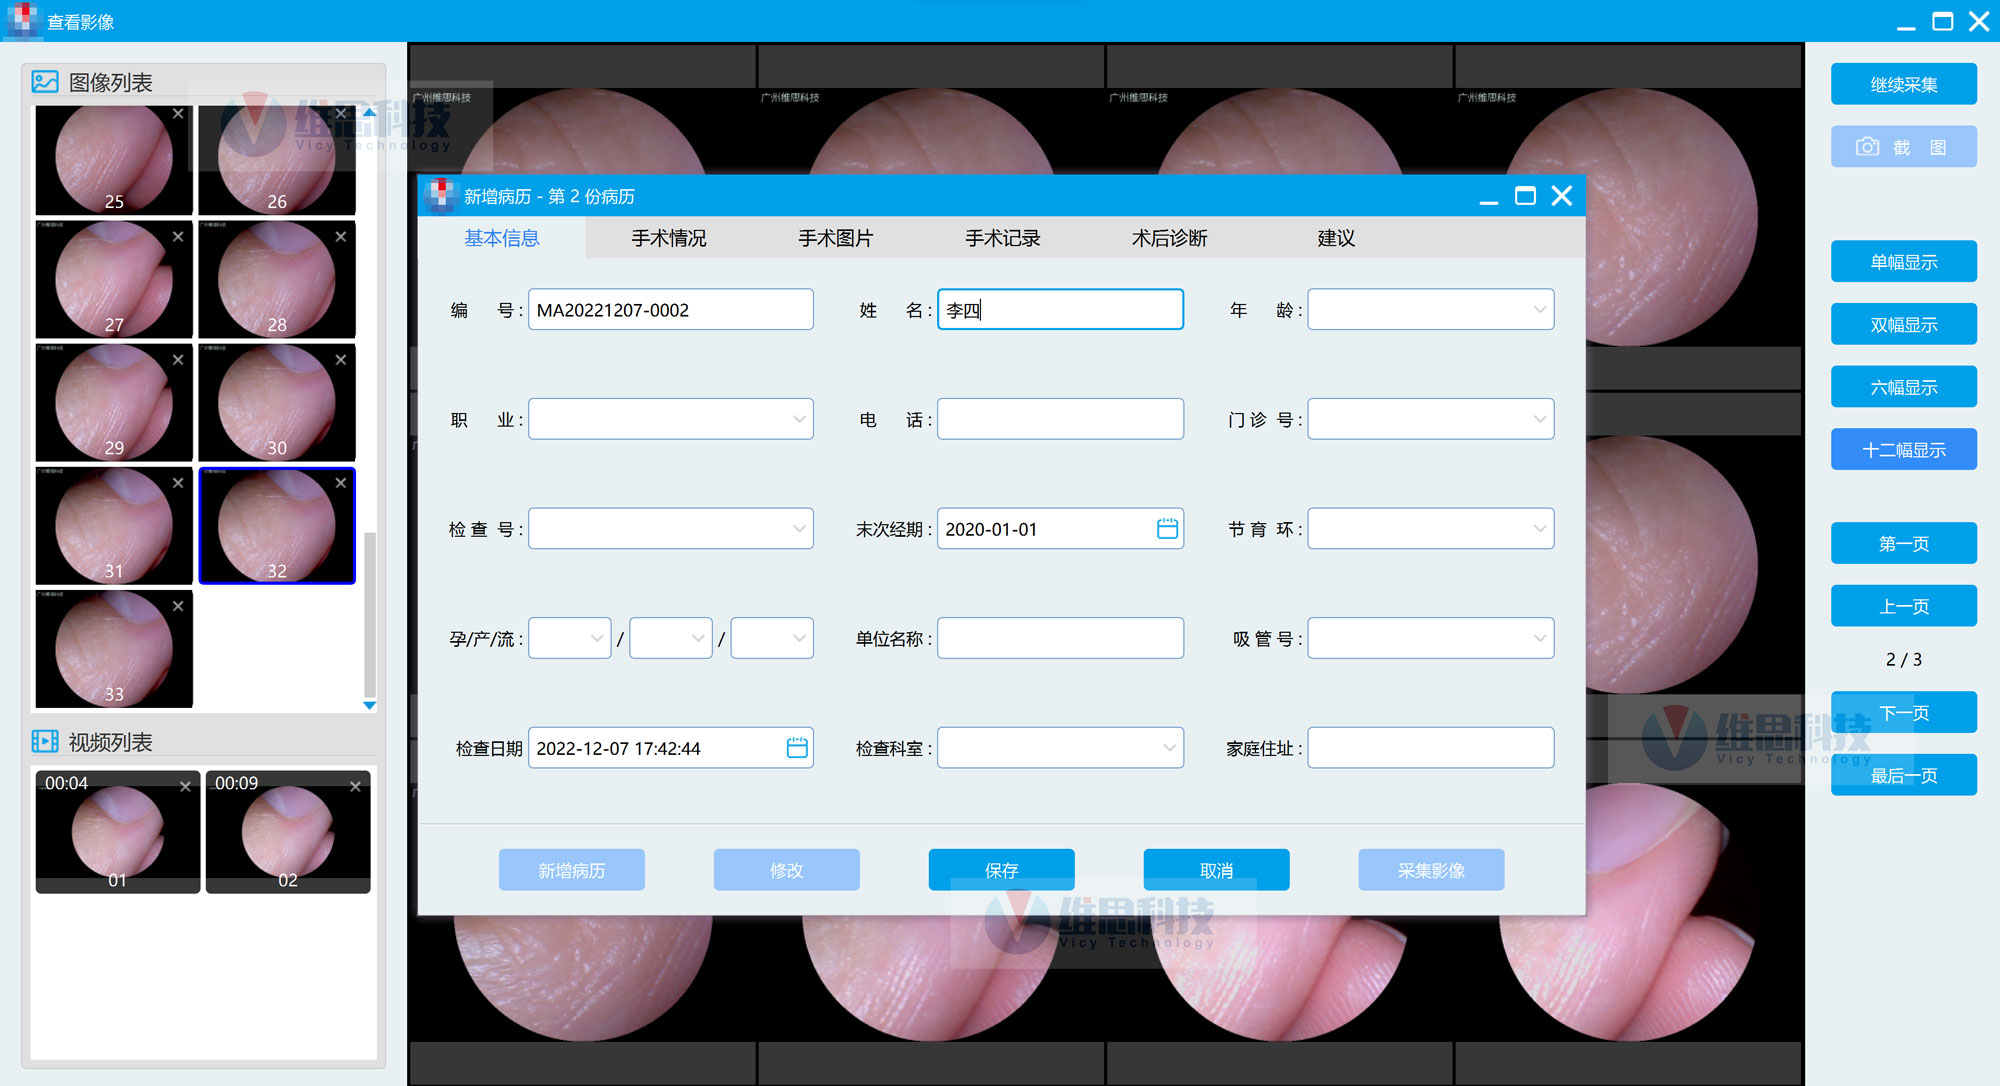Remove video clip 01 via X icon
This screenshot has width=2000, height=1086.
pyautogui.click(x=185, y=787)
